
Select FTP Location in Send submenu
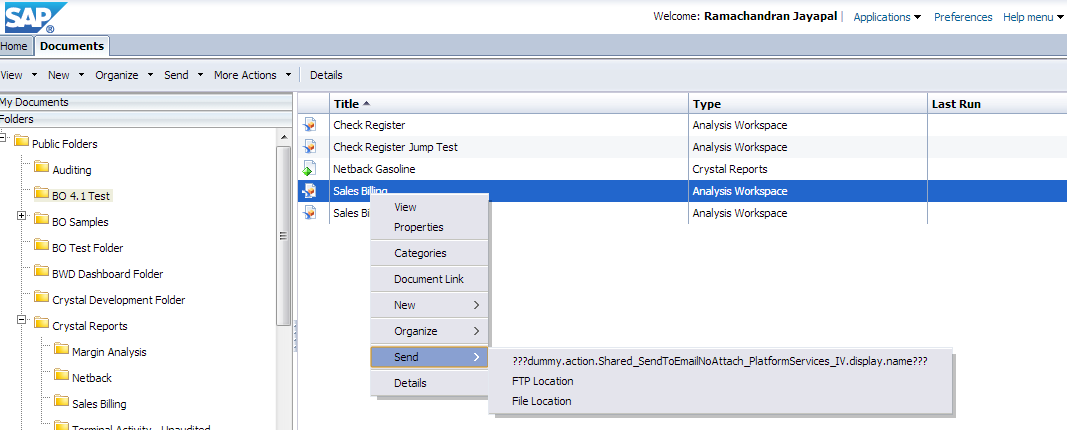tap(542, 381)
